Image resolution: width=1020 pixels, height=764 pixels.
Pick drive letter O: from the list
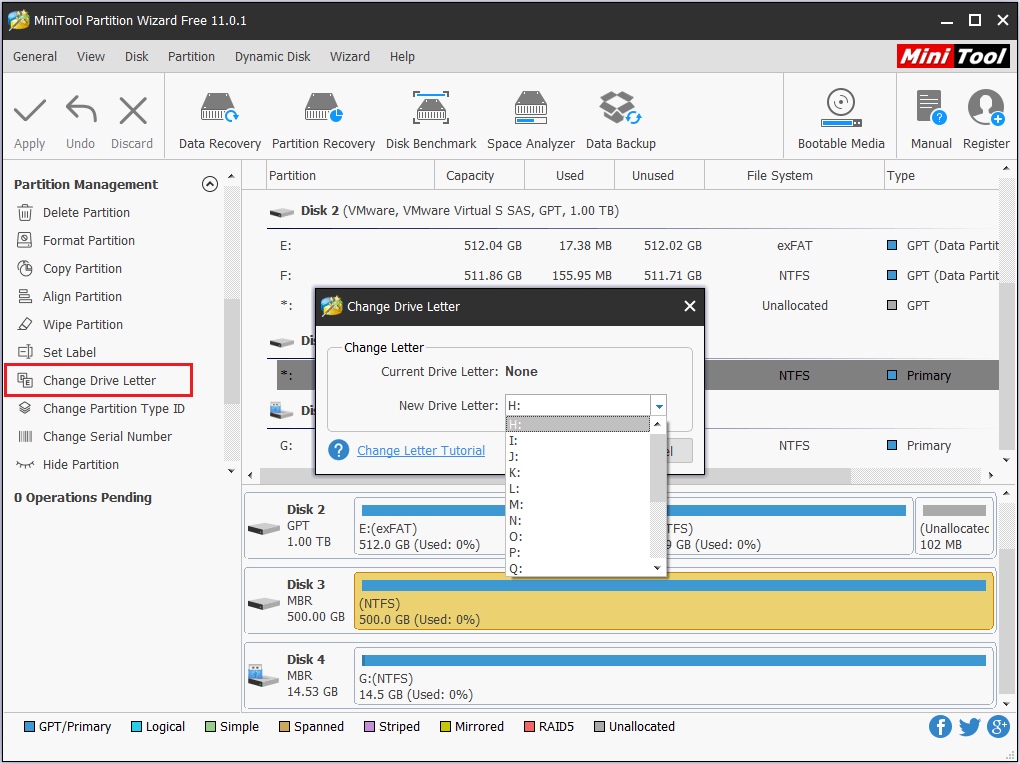coord(578,537)
